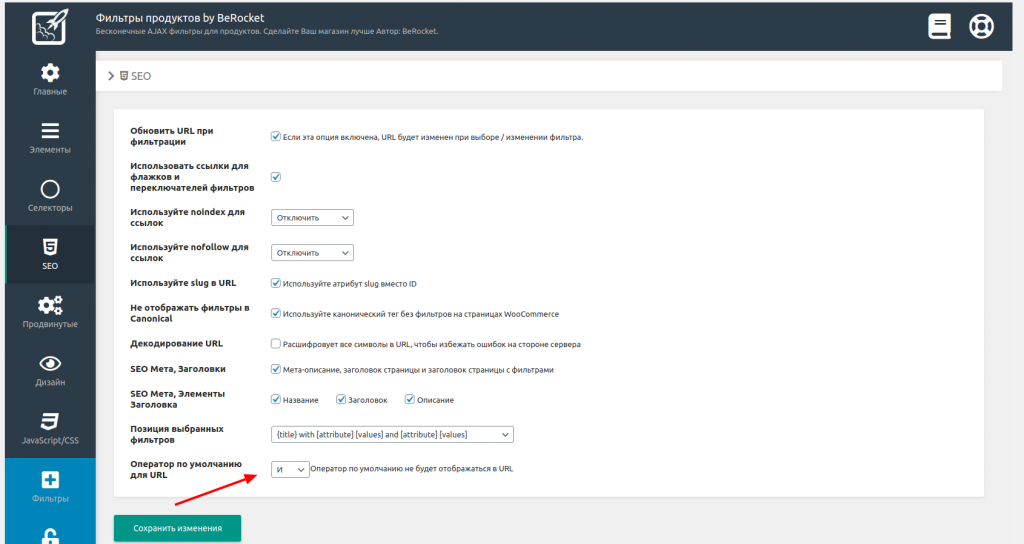Enable the Декодирование URL checkbox
Screen dimensions: 1024x544
point(276,343)
